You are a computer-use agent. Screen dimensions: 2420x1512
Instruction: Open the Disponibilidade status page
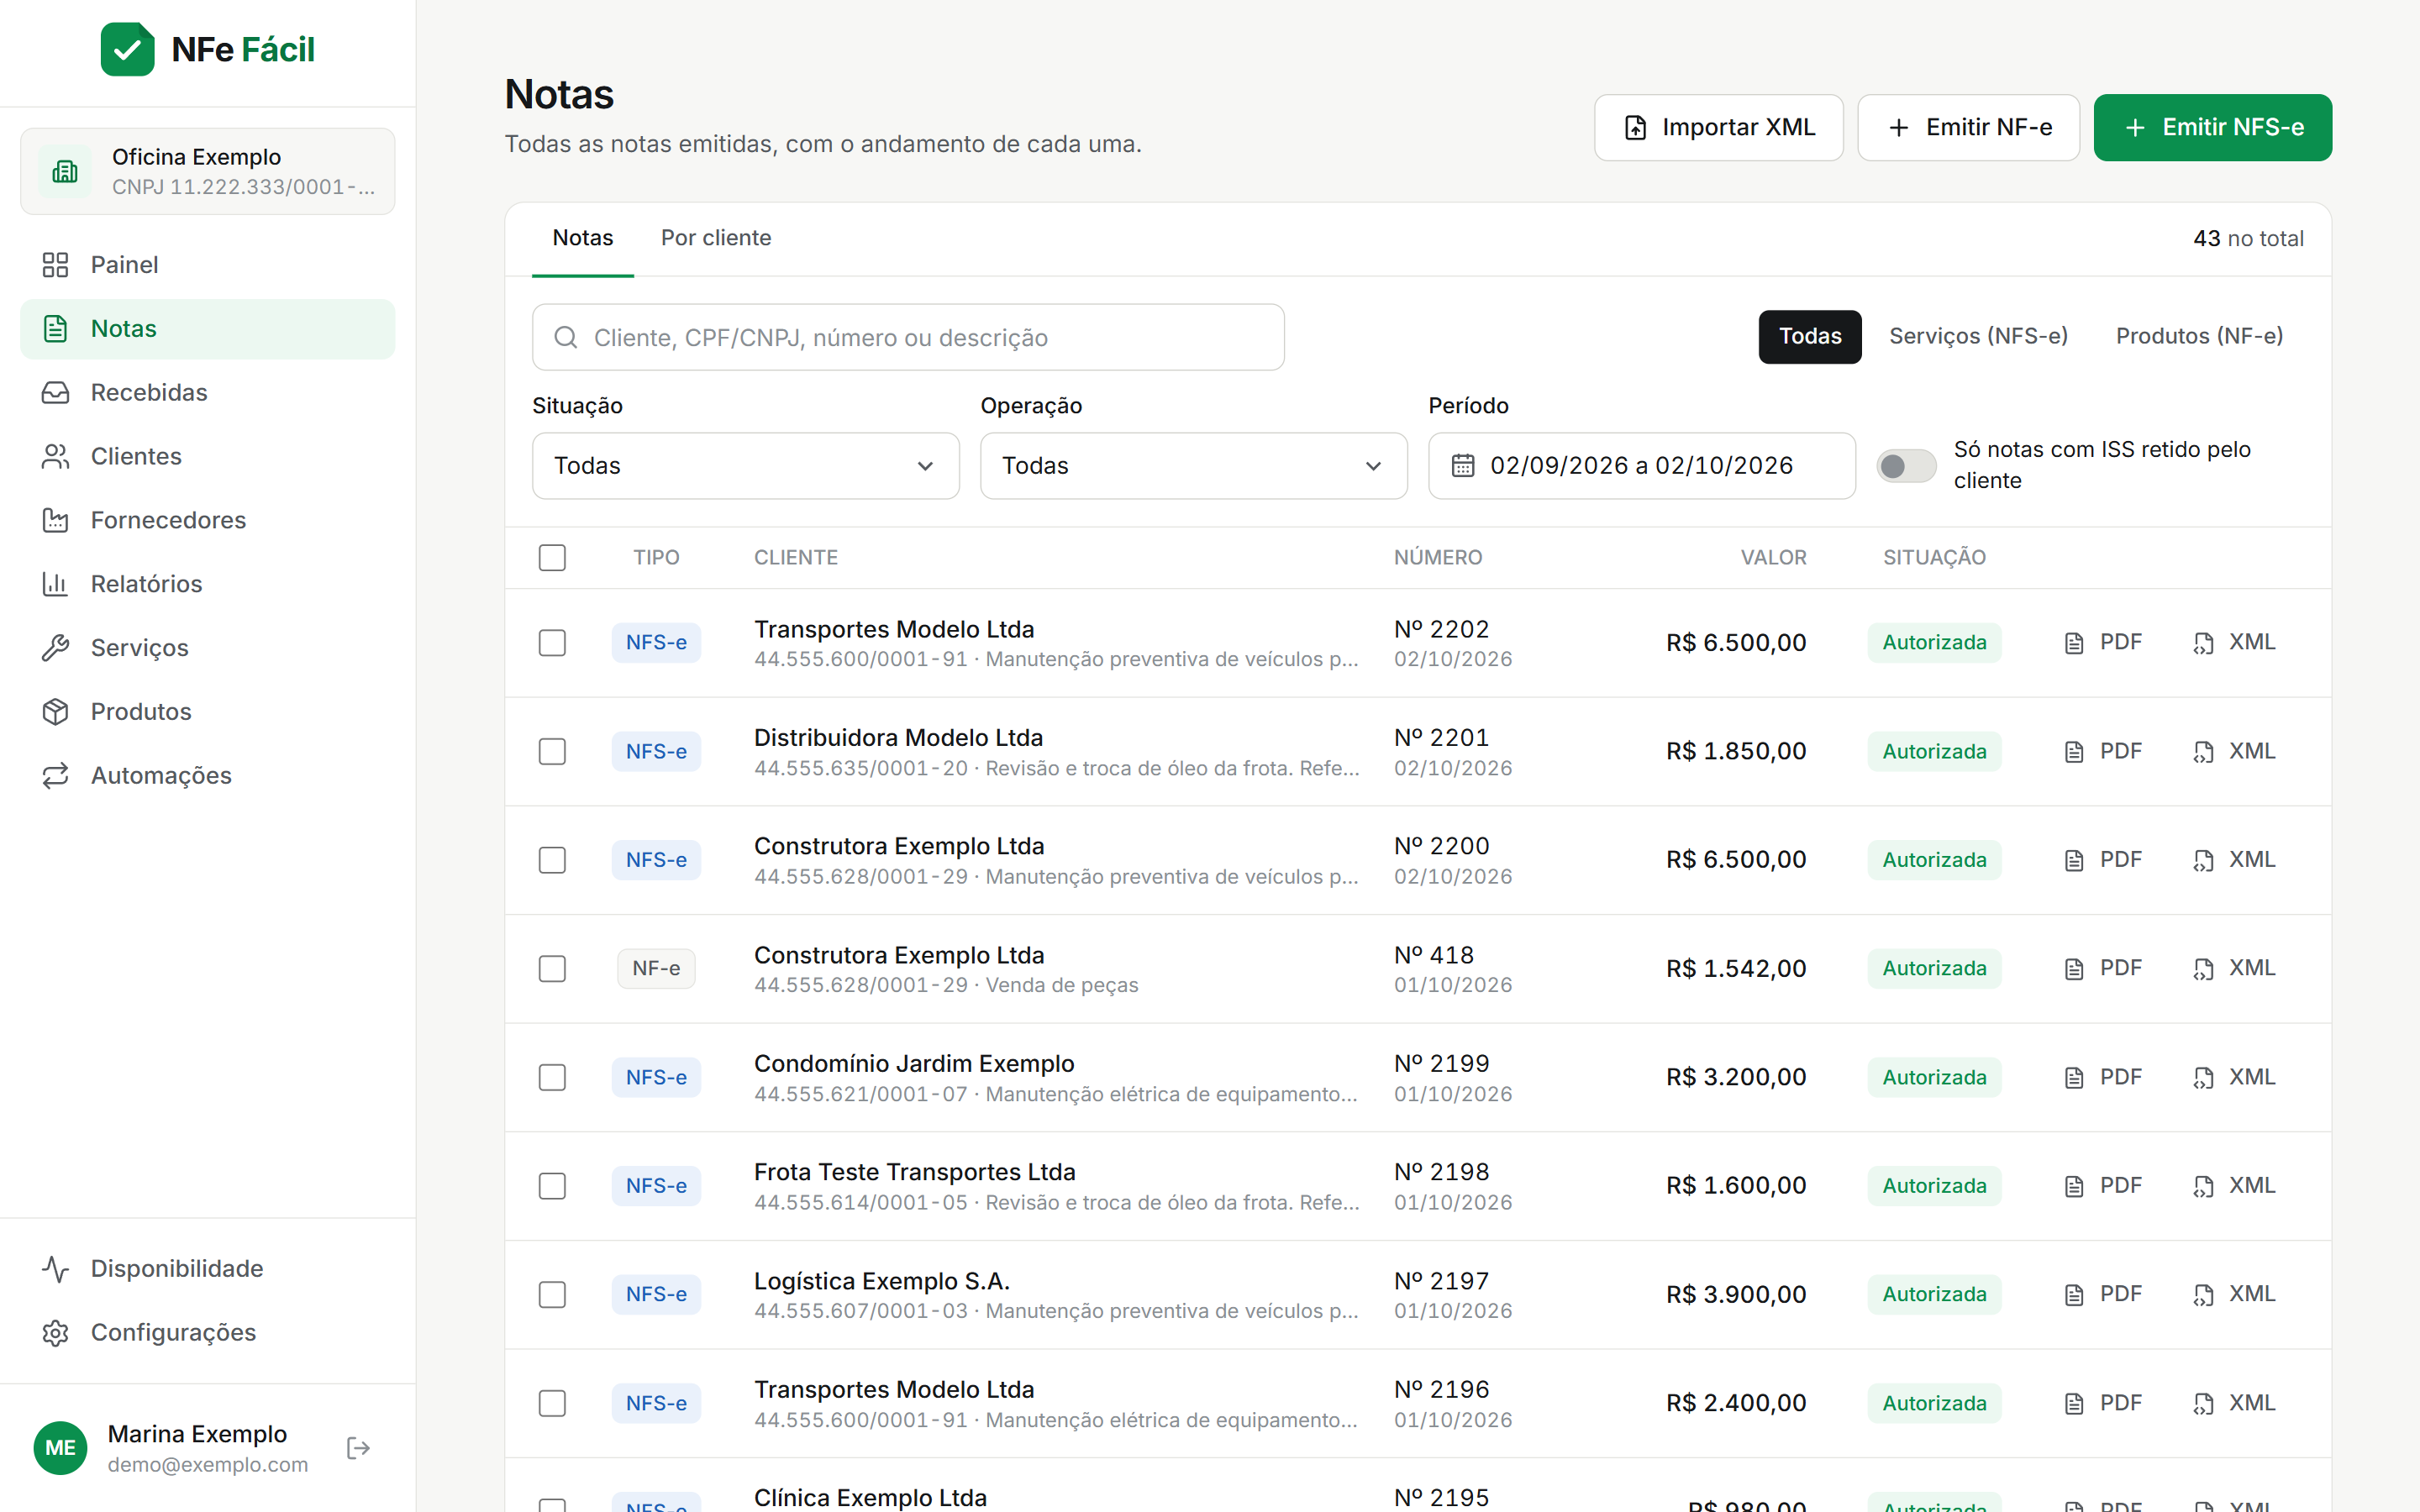tap(207, 1269)
